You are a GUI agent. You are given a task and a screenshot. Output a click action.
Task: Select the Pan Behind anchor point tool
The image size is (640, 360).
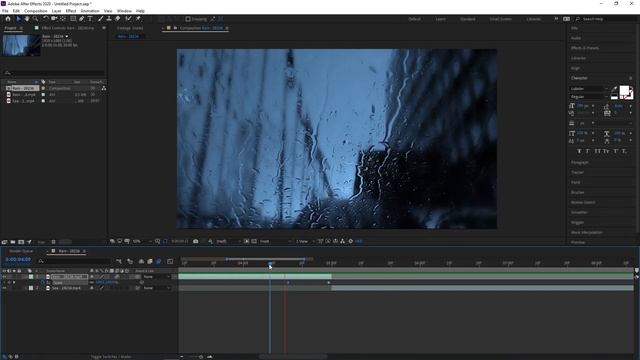click(63, 19)
